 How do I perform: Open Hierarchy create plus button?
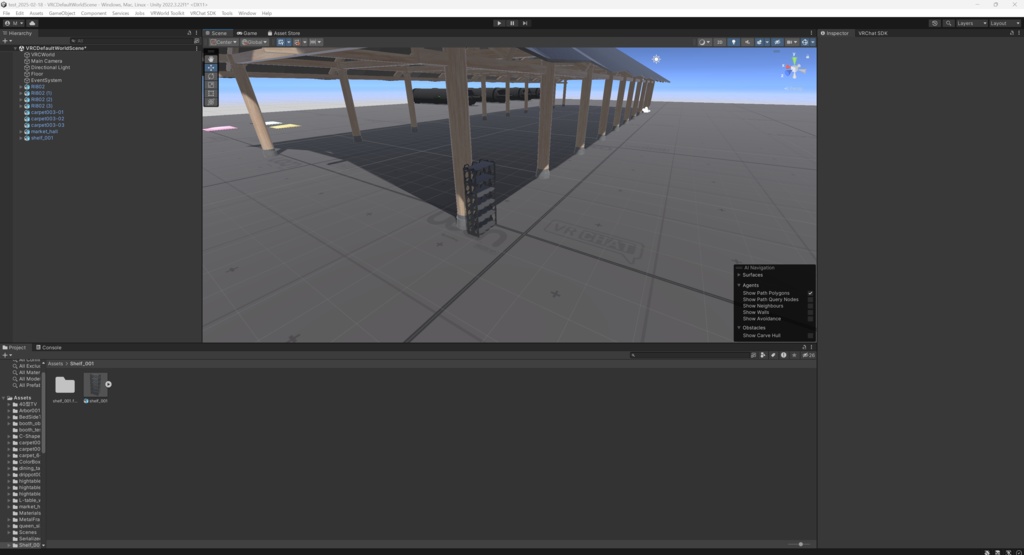pos(7,40)
